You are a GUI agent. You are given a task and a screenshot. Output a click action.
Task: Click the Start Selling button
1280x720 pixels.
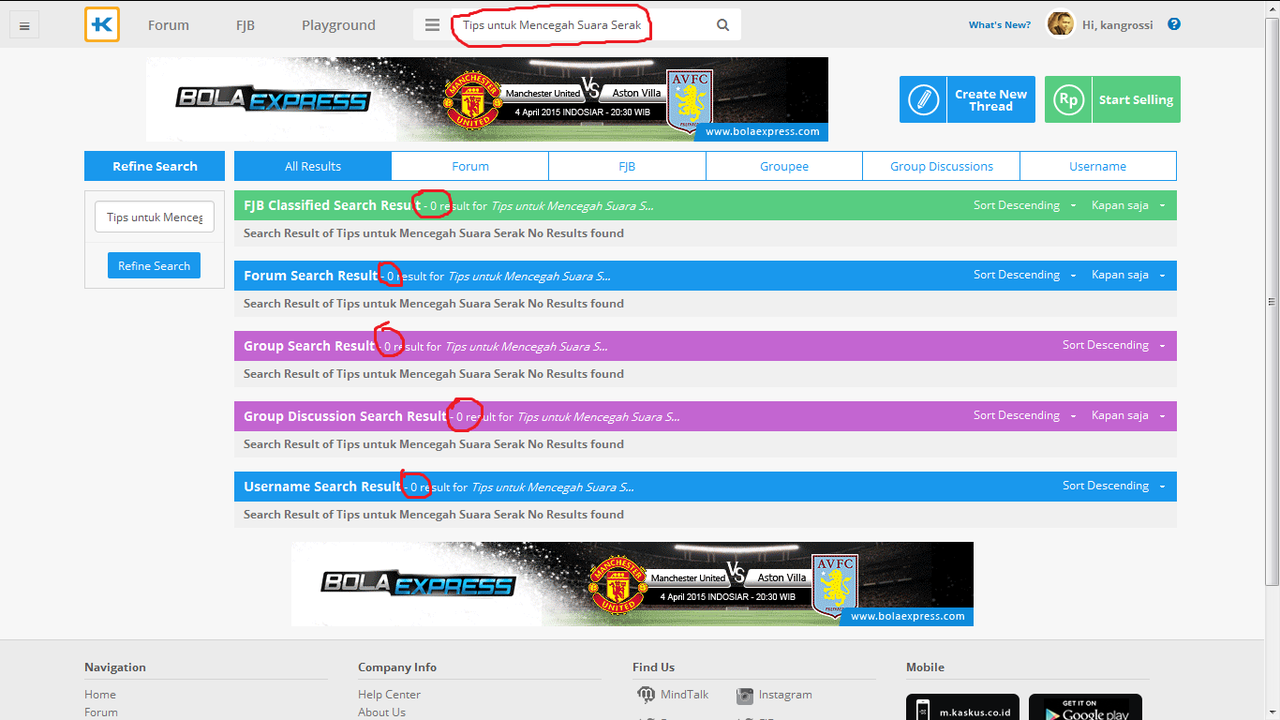click(x=1112, y=100)
